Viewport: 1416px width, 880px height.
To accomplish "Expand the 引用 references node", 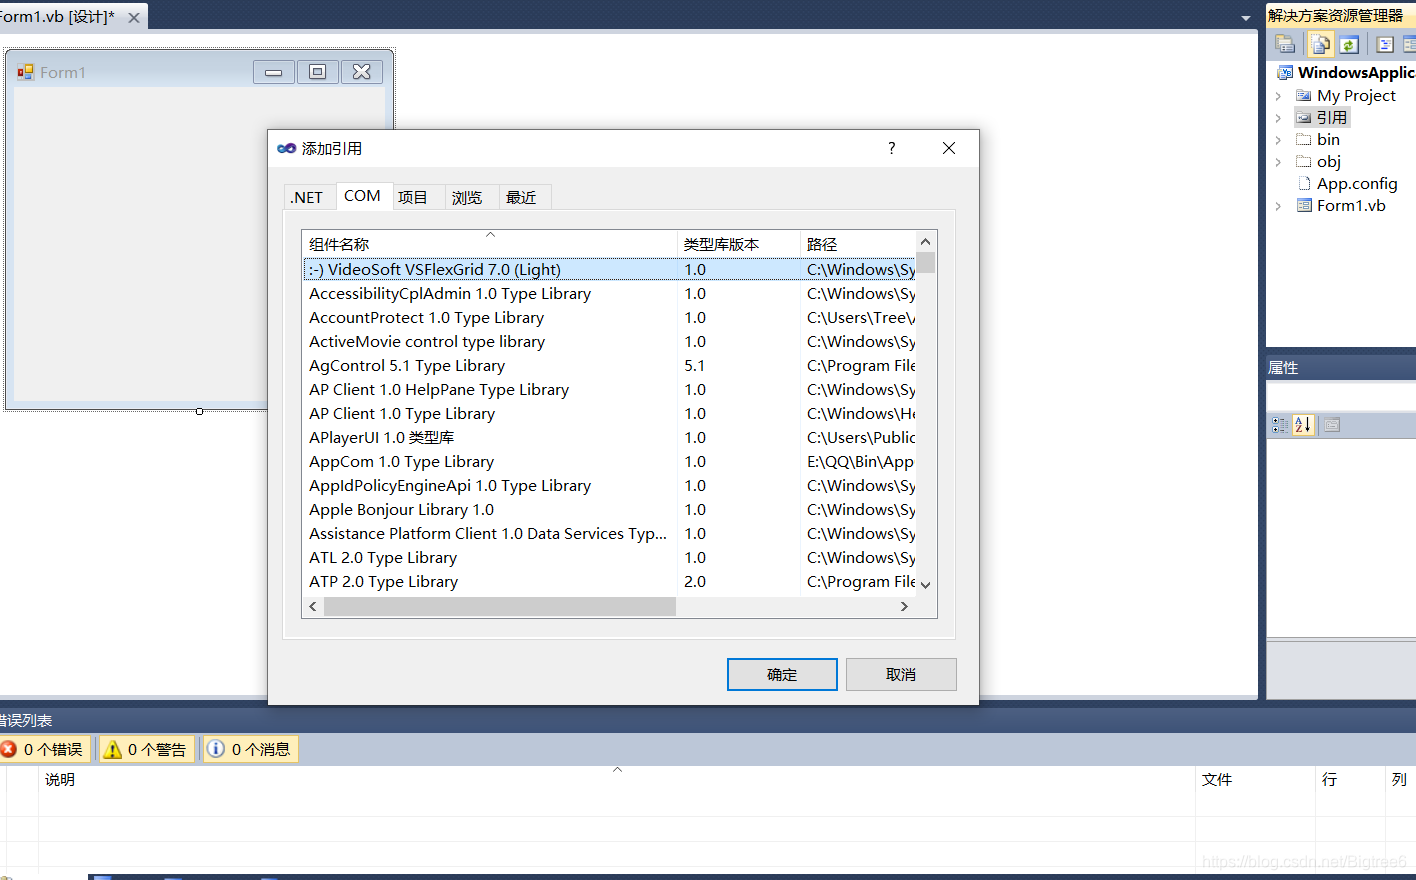I will pyautogui.click(x=1278, y=118).
